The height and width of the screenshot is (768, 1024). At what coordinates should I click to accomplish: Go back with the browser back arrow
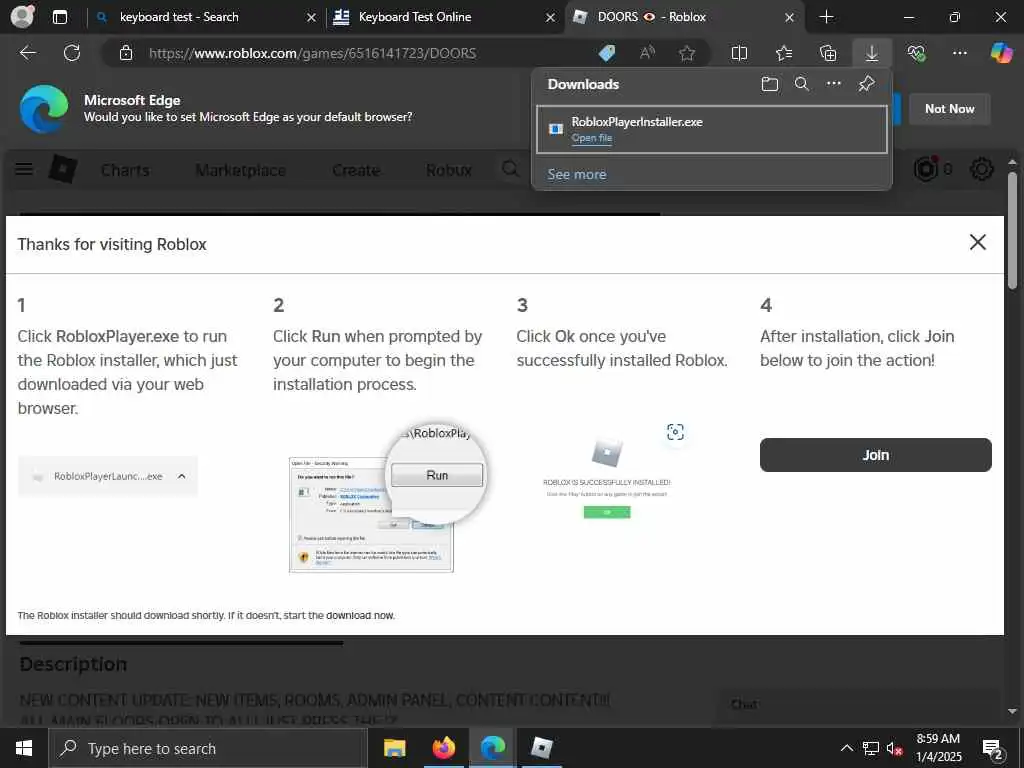[x=28, y=53]
